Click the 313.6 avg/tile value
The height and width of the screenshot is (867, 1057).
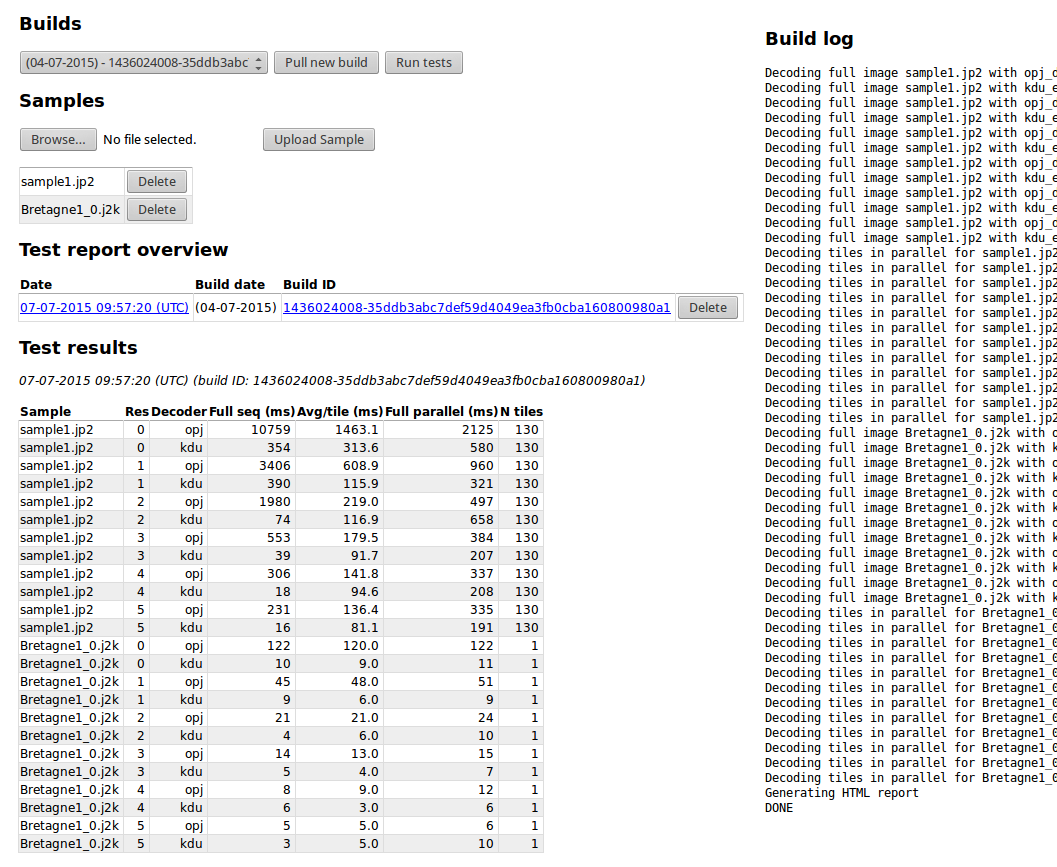point(361,448)
